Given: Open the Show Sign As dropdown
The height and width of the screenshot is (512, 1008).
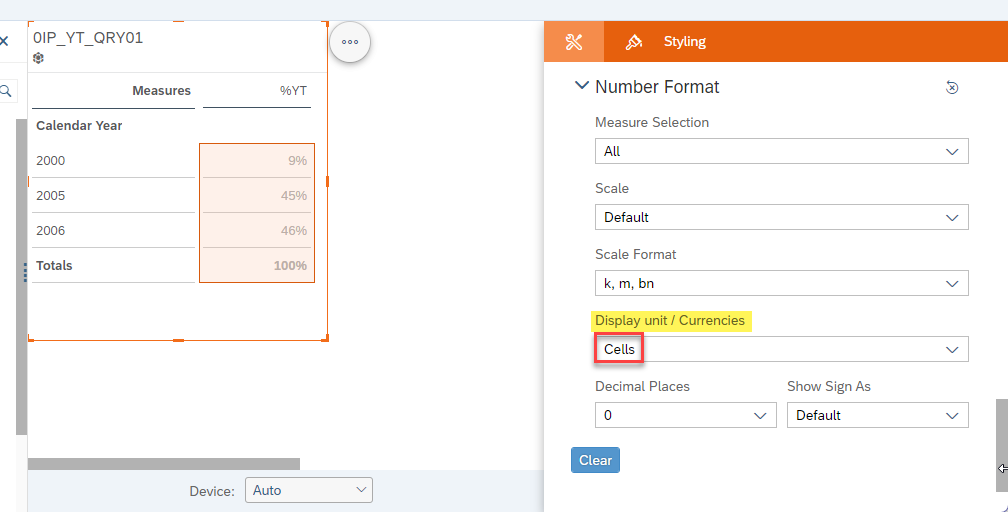Looking at the screenshot, I should pos(878,416).
